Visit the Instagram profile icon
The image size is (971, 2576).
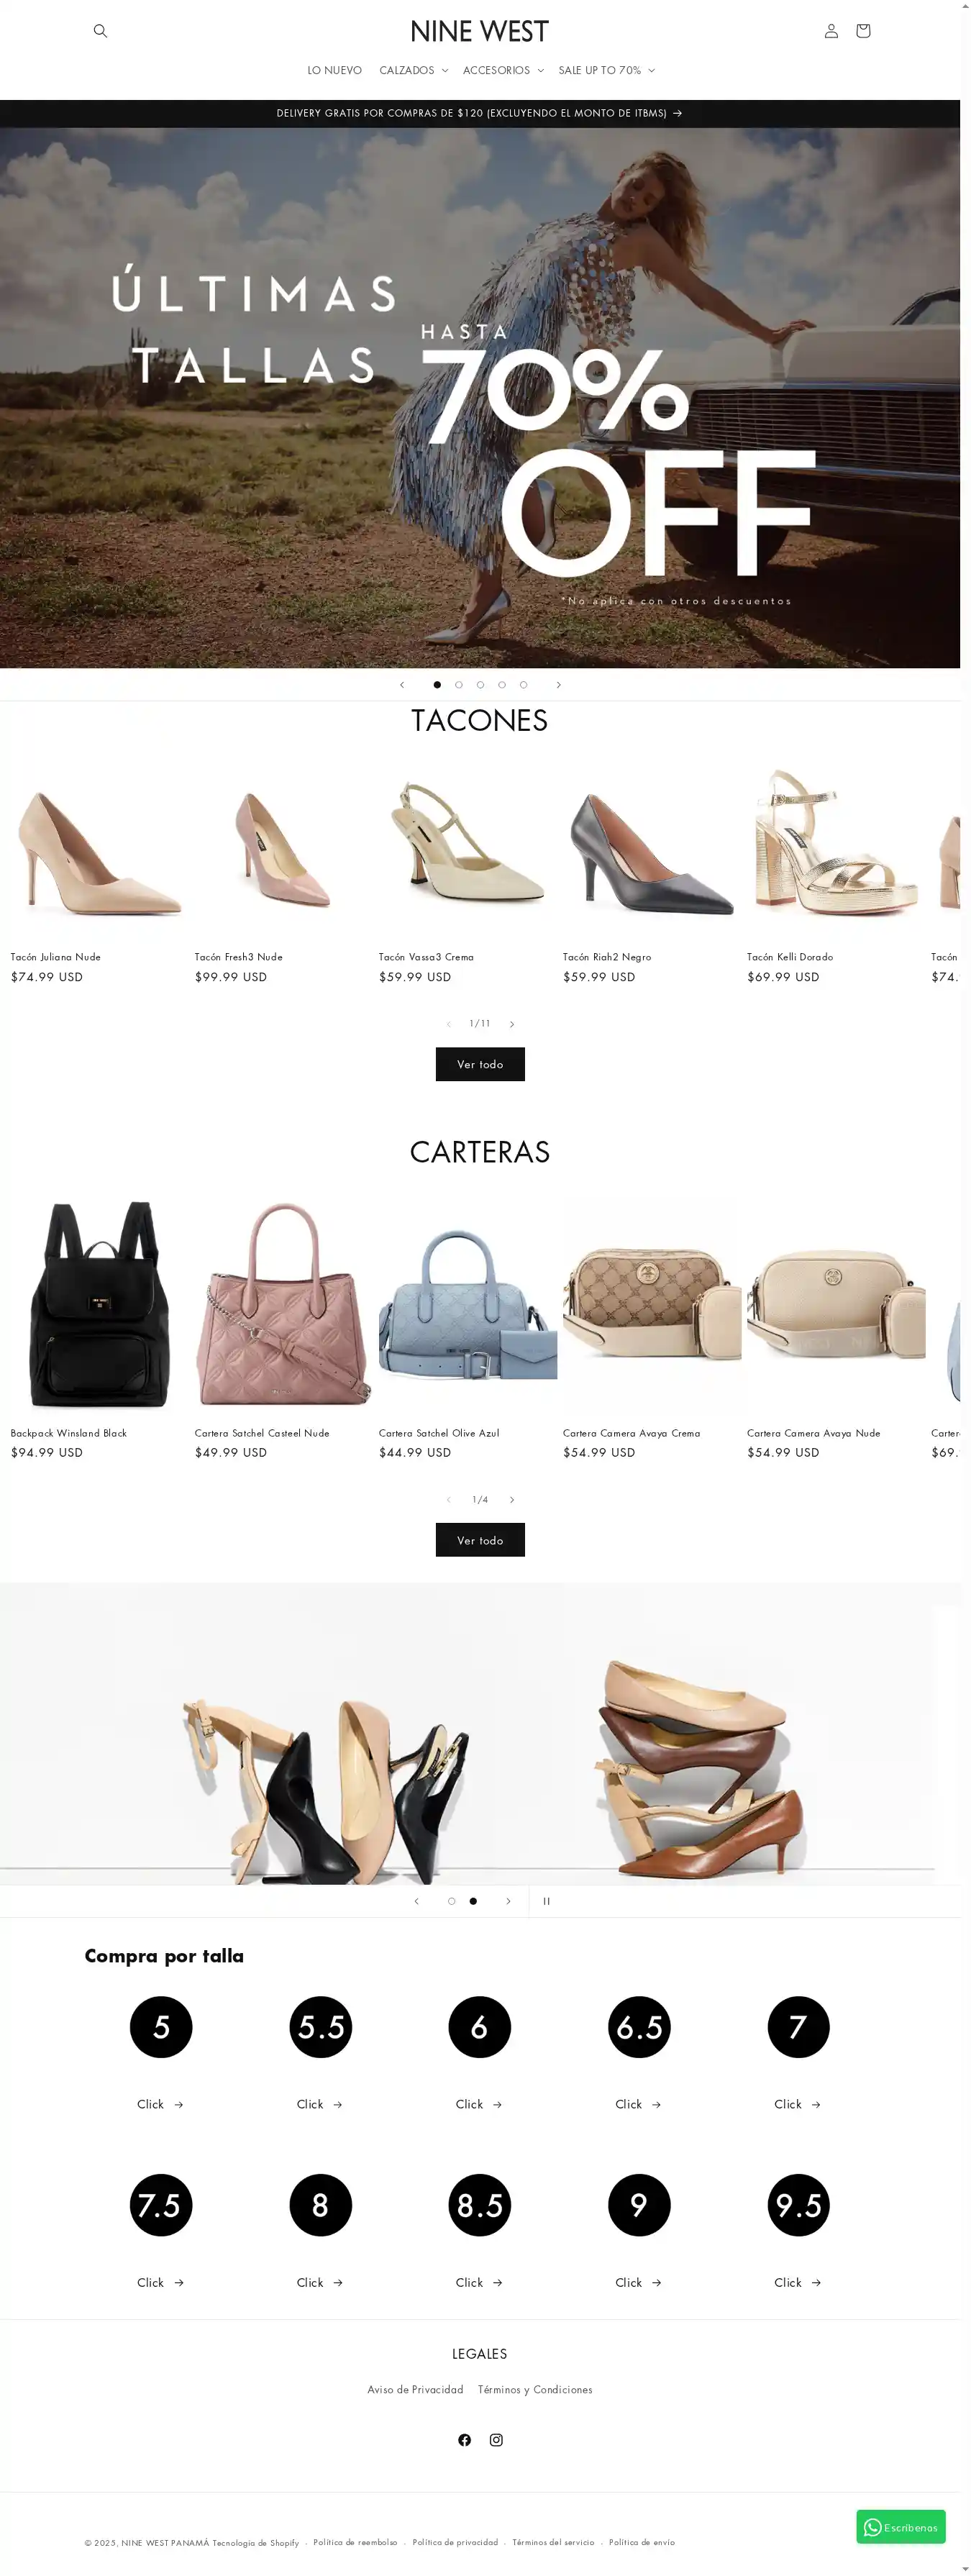coord(496,2440)
